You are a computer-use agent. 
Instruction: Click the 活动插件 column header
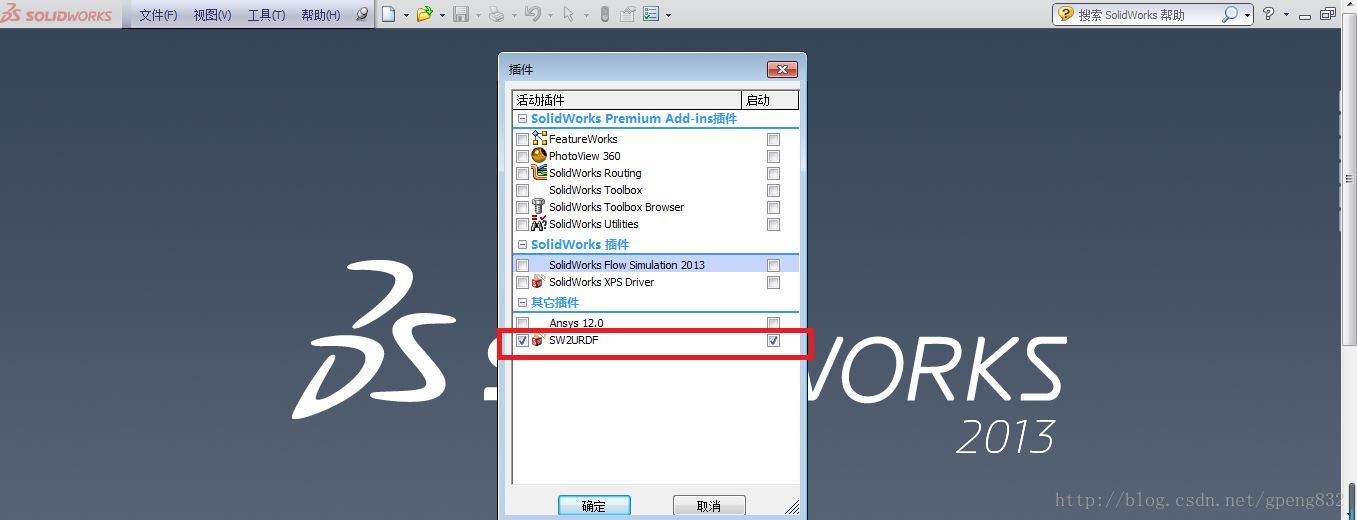(x=627, y=100)
